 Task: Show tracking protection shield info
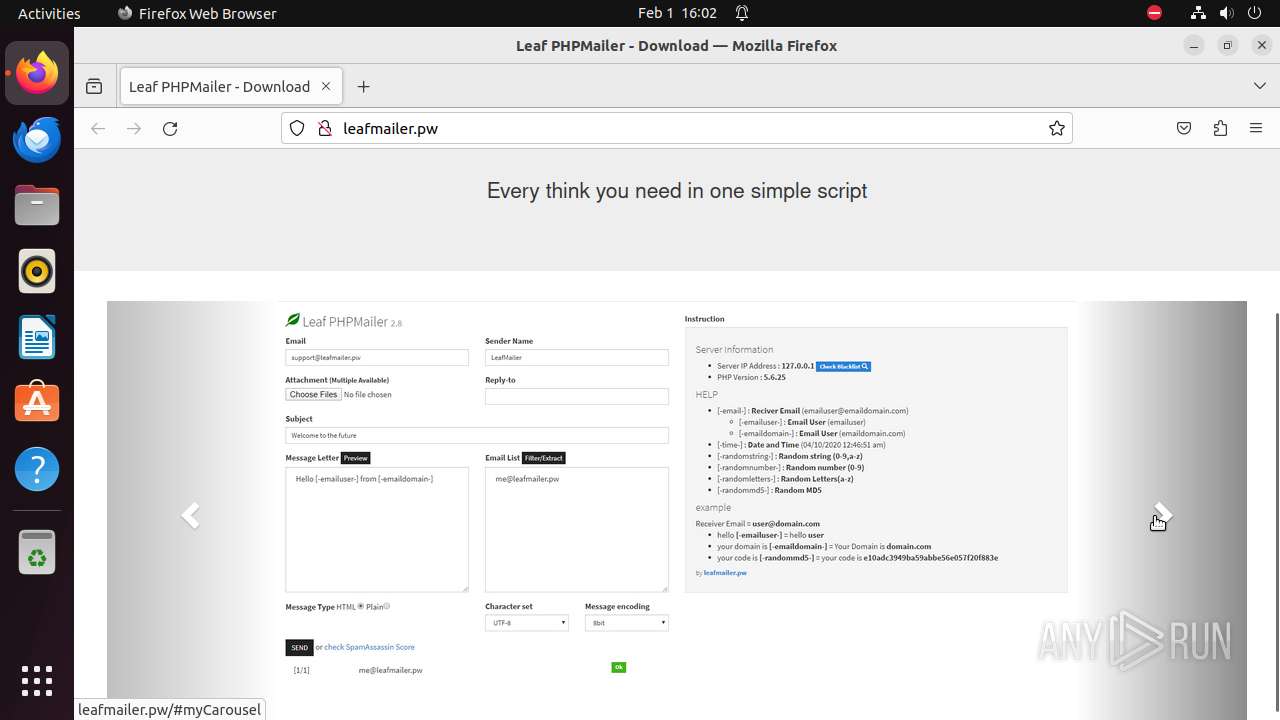click(x=297, y=128)
